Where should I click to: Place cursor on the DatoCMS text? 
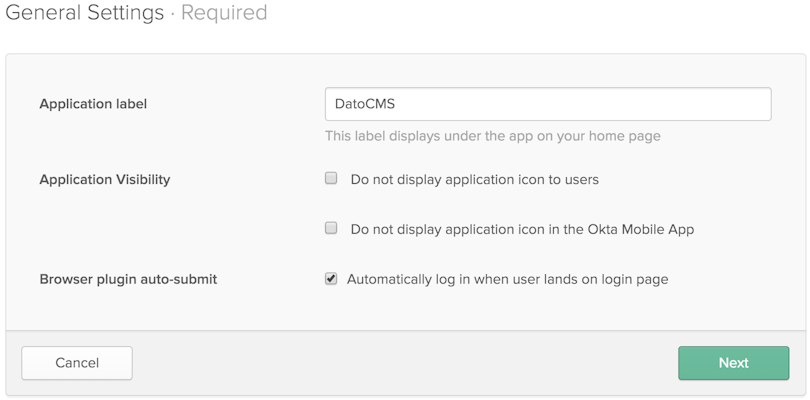(365, 104)
